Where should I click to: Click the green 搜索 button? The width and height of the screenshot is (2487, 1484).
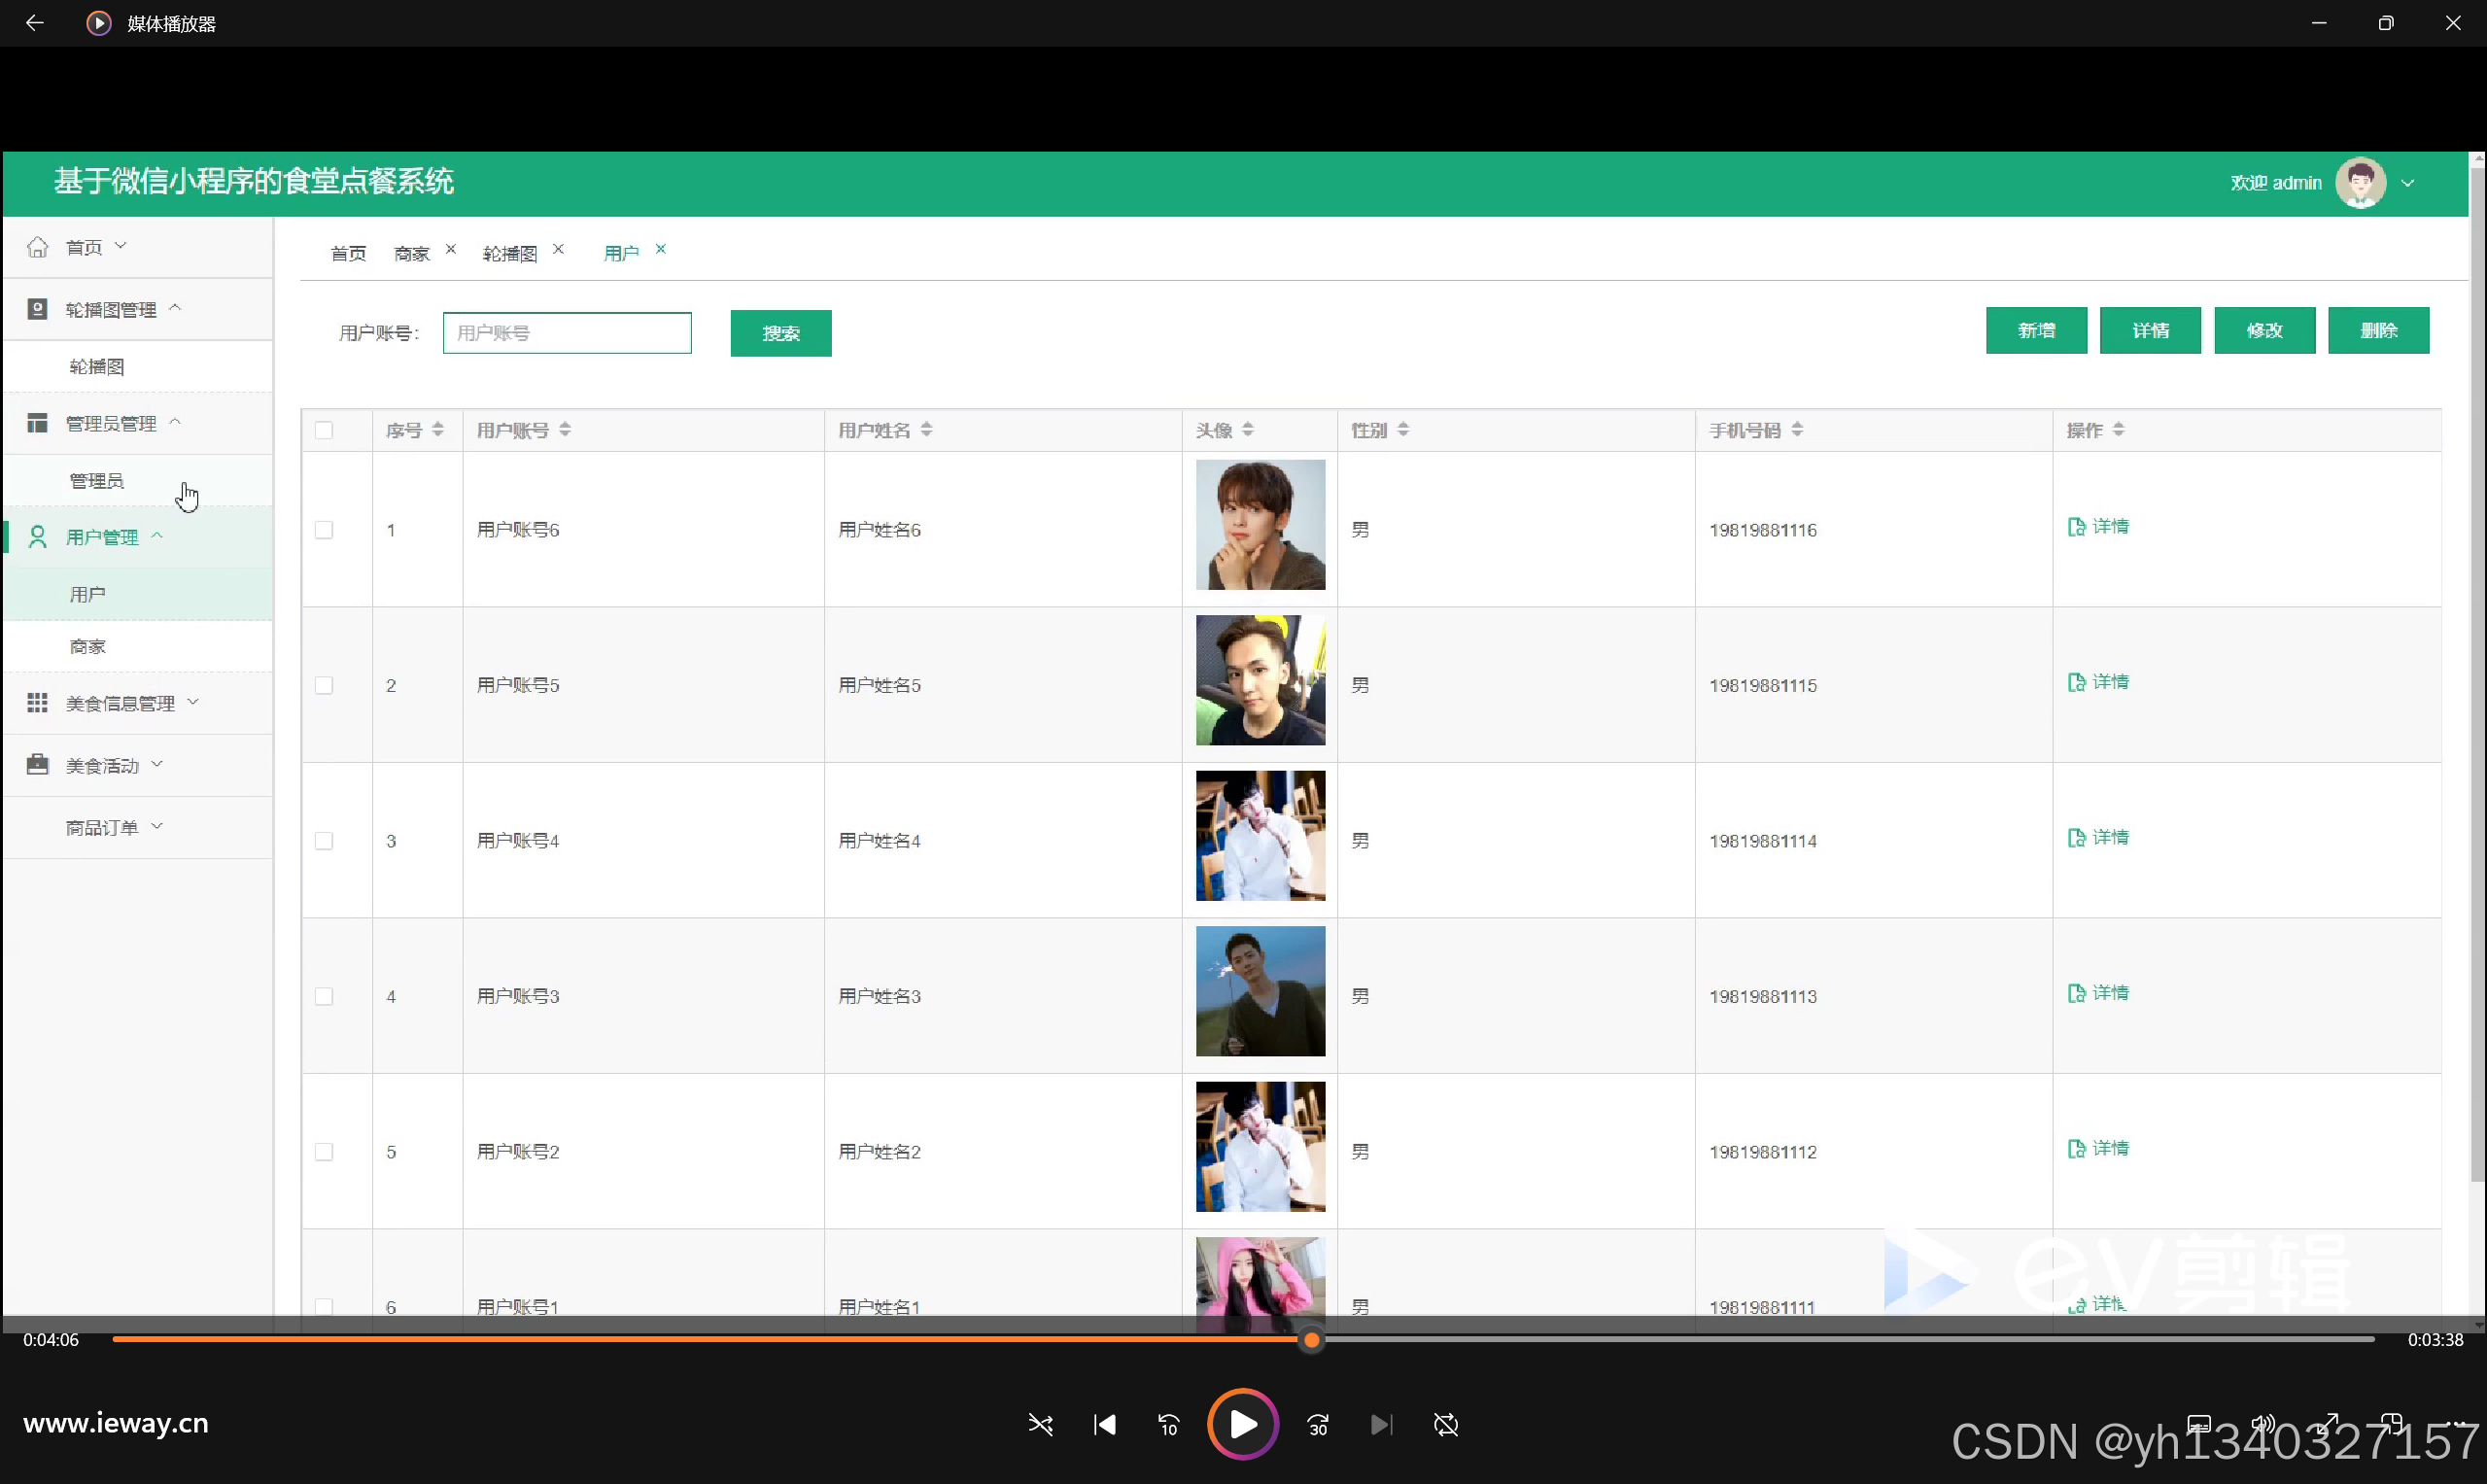780,333
